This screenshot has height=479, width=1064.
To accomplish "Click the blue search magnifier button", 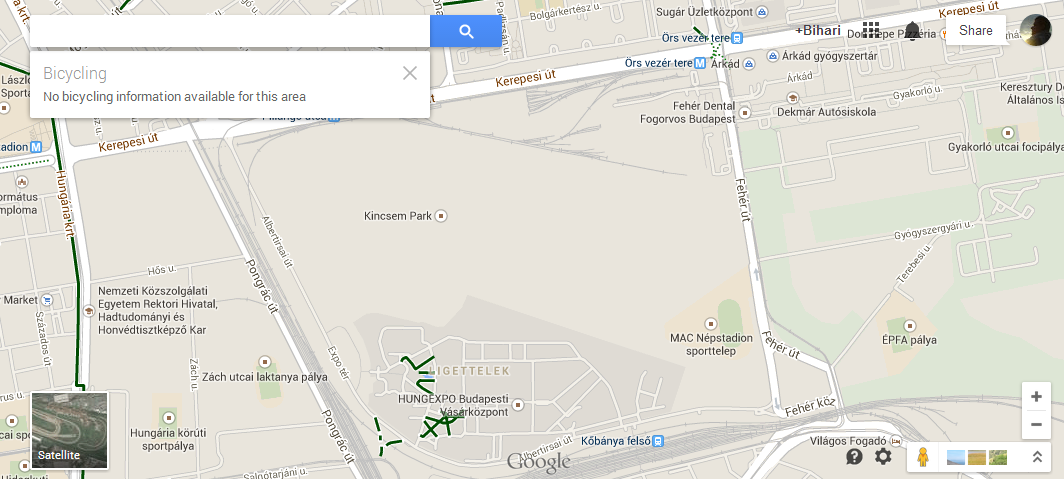I will pos(466,31).
